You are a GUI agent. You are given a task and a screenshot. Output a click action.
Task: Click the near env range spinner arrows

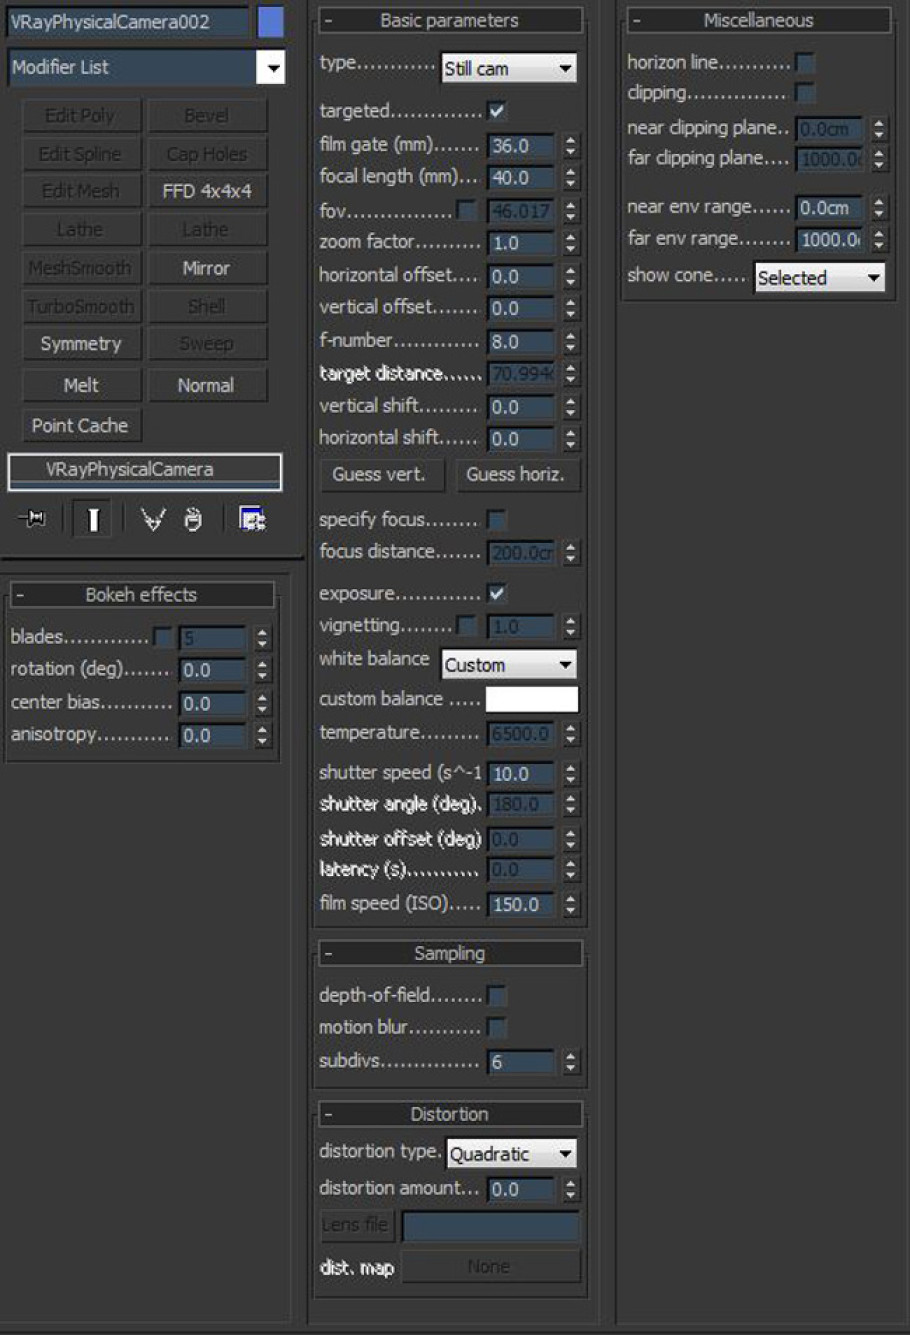(x=878, y=208)
